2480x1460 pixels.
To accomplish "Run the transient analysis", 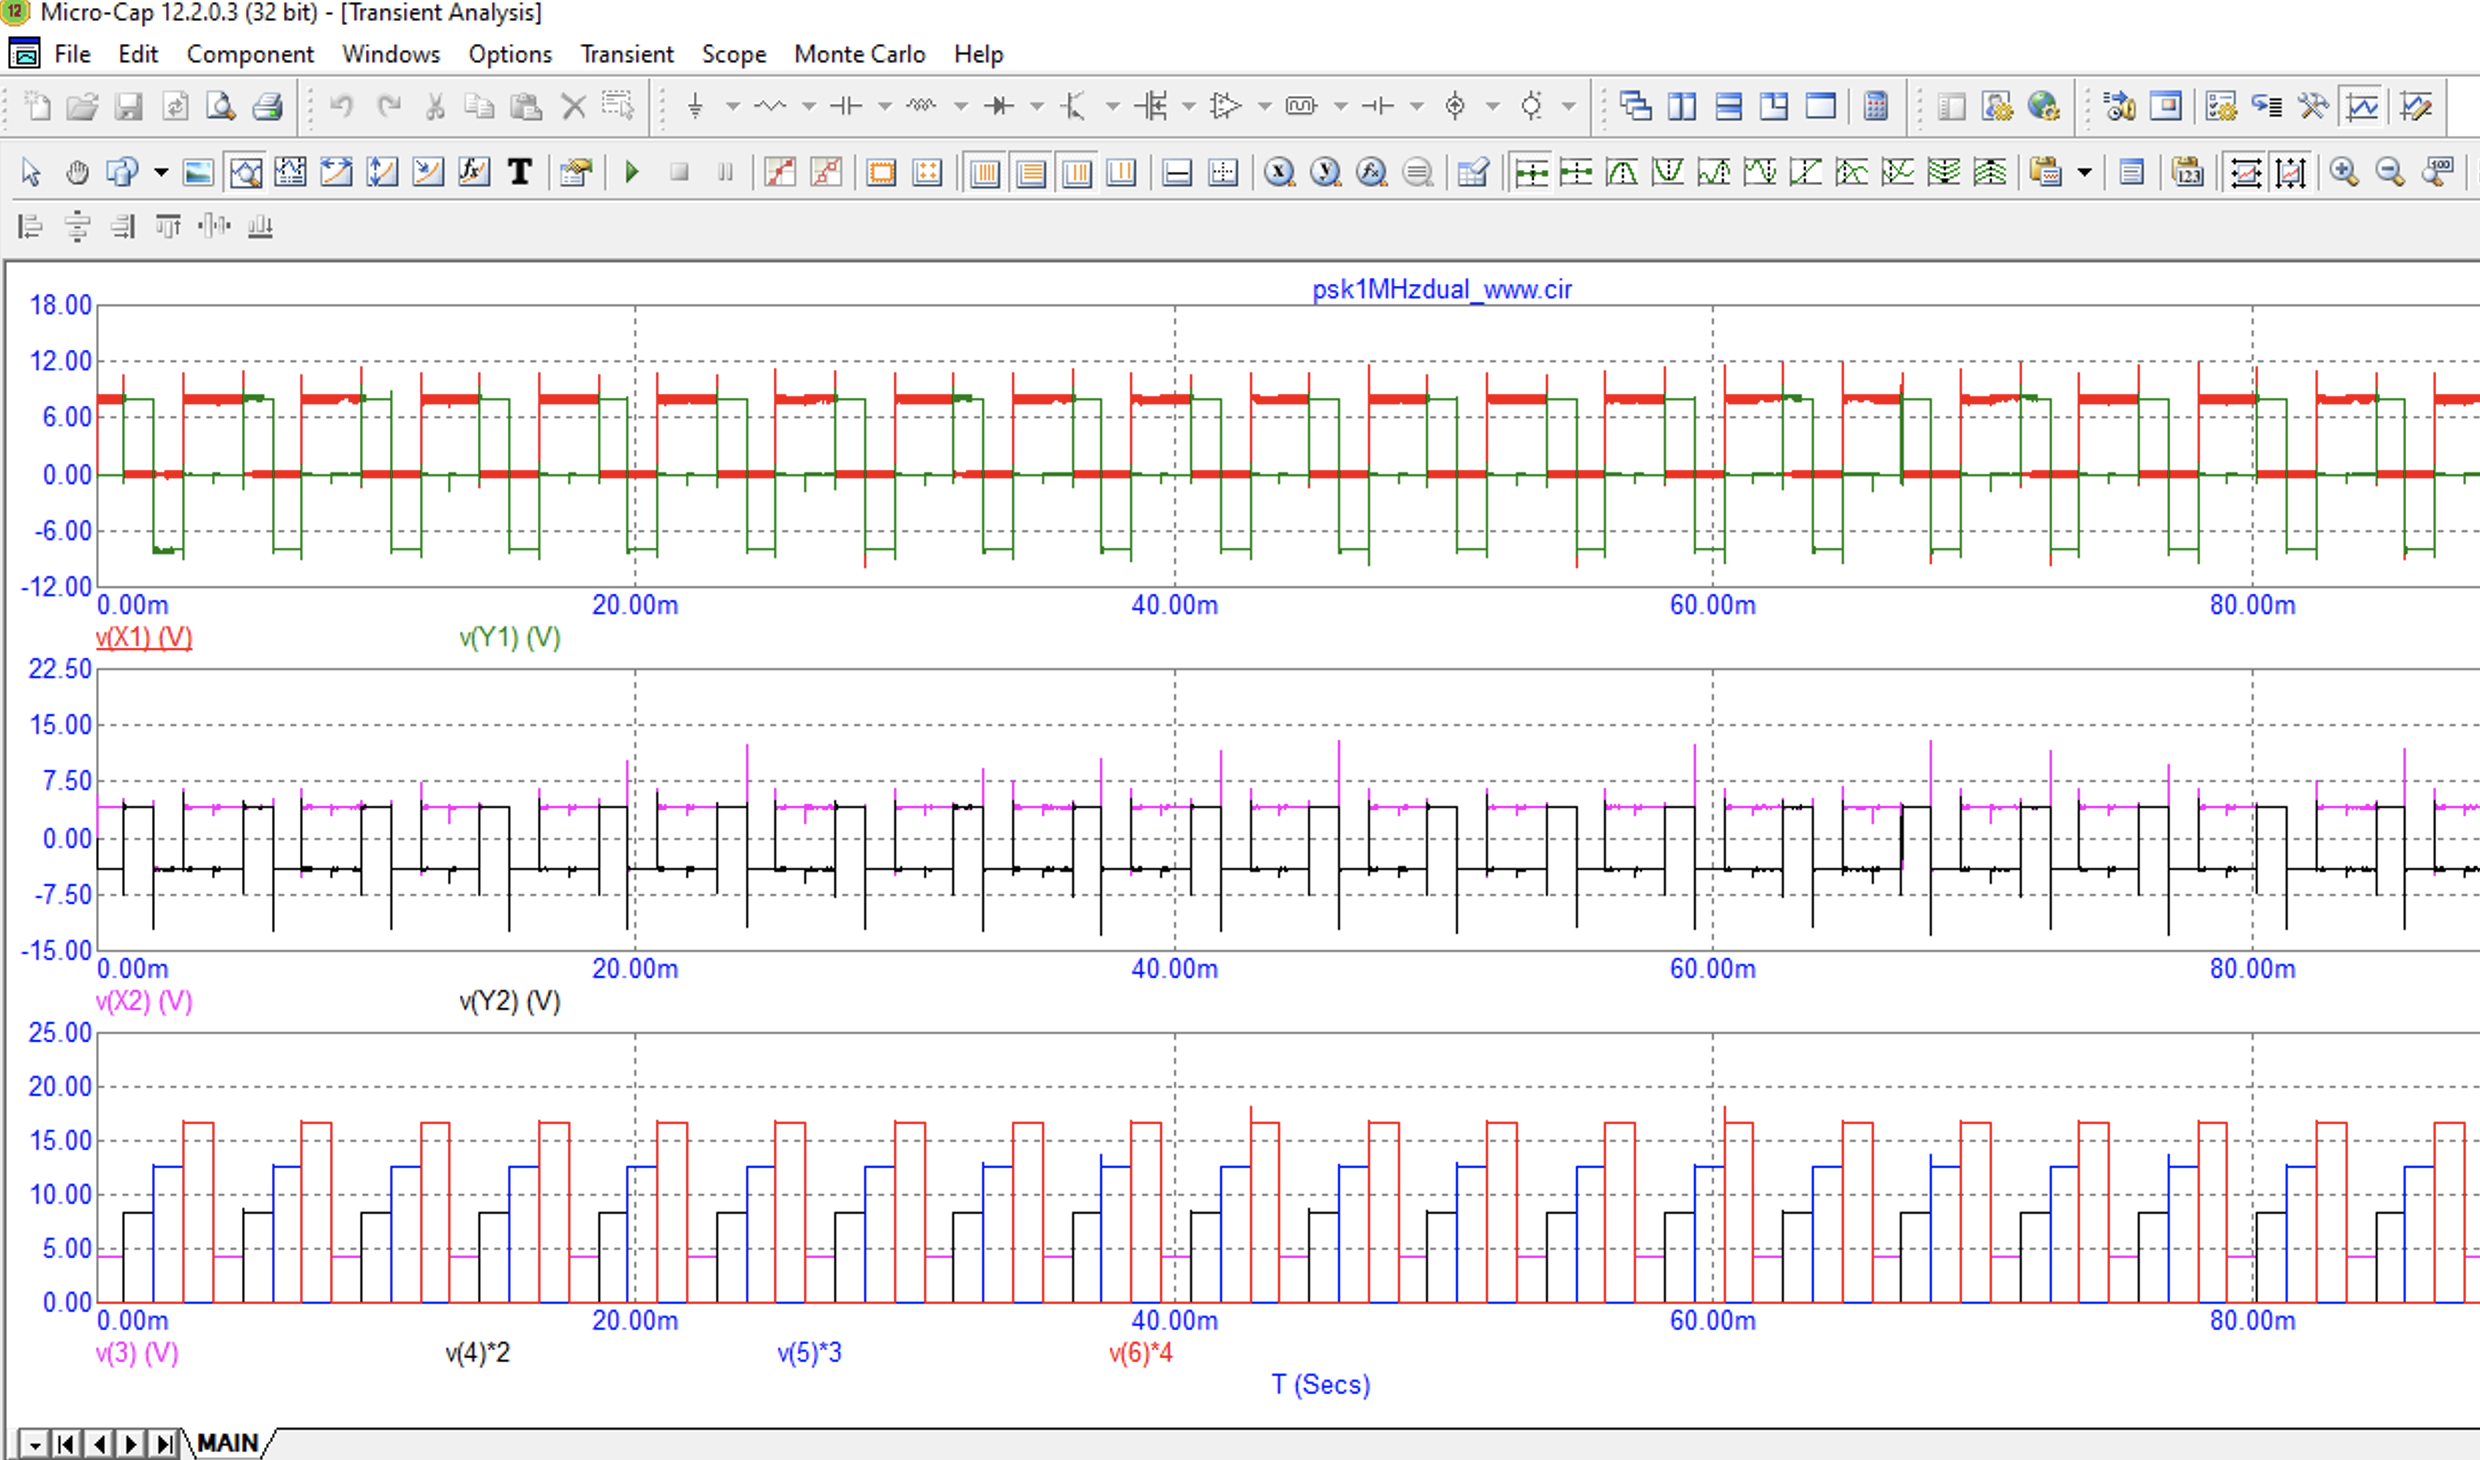I will tap(632, 173).
